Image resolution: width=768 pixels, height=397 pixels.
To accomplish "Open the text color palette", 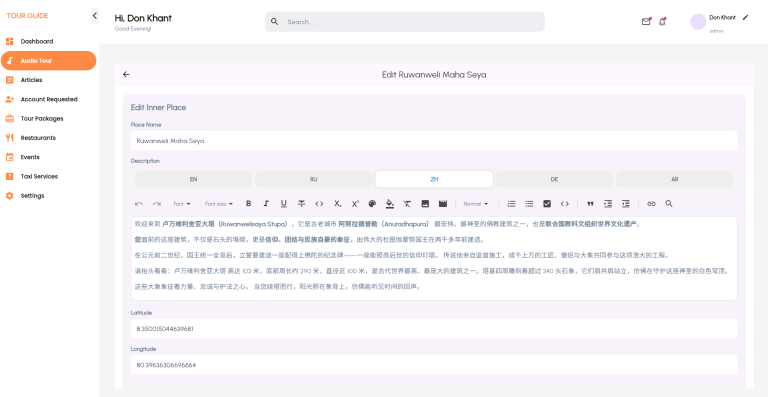I will [x=372, y=204].
